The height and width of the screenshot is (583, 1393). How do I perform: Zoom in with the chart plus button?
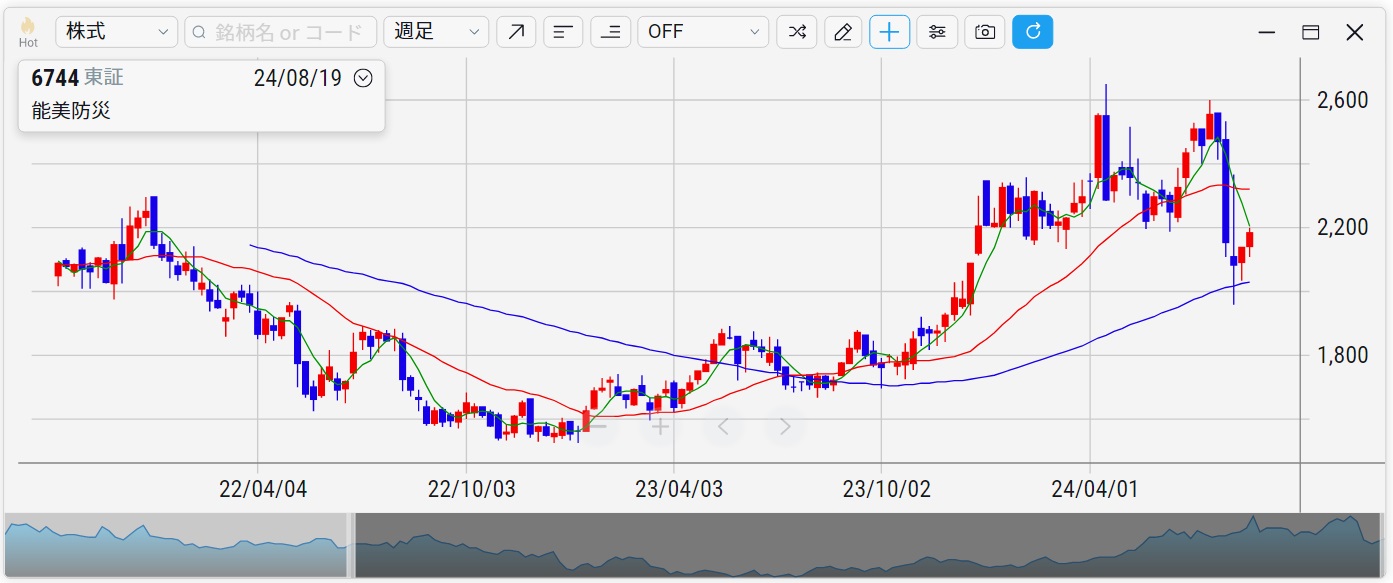pos(660,427)
